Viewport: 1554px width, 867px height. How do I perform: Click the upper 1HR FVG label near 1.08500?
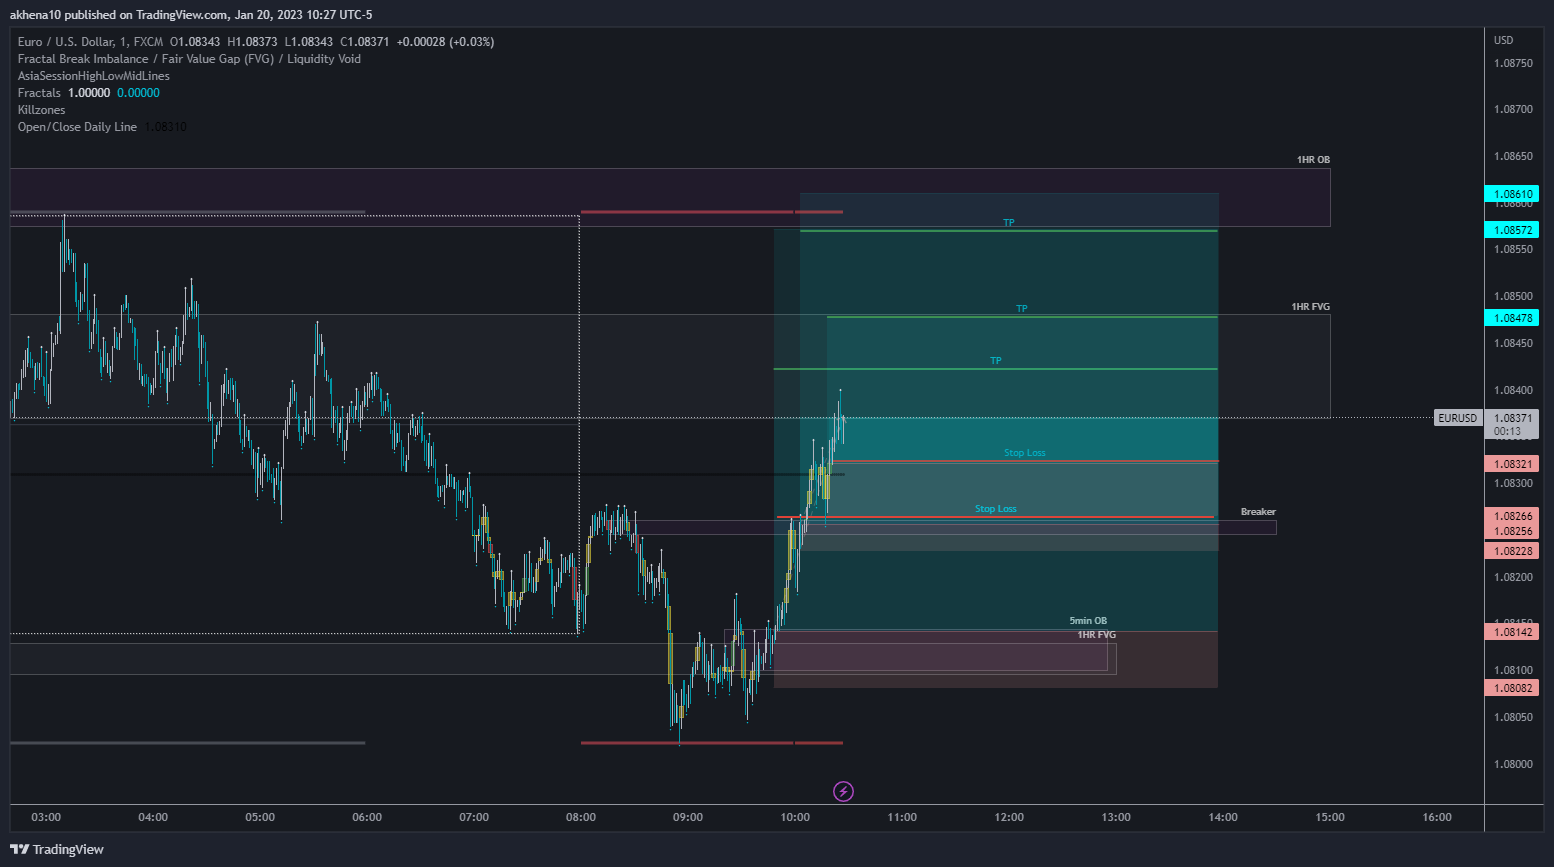(1310, 307)
